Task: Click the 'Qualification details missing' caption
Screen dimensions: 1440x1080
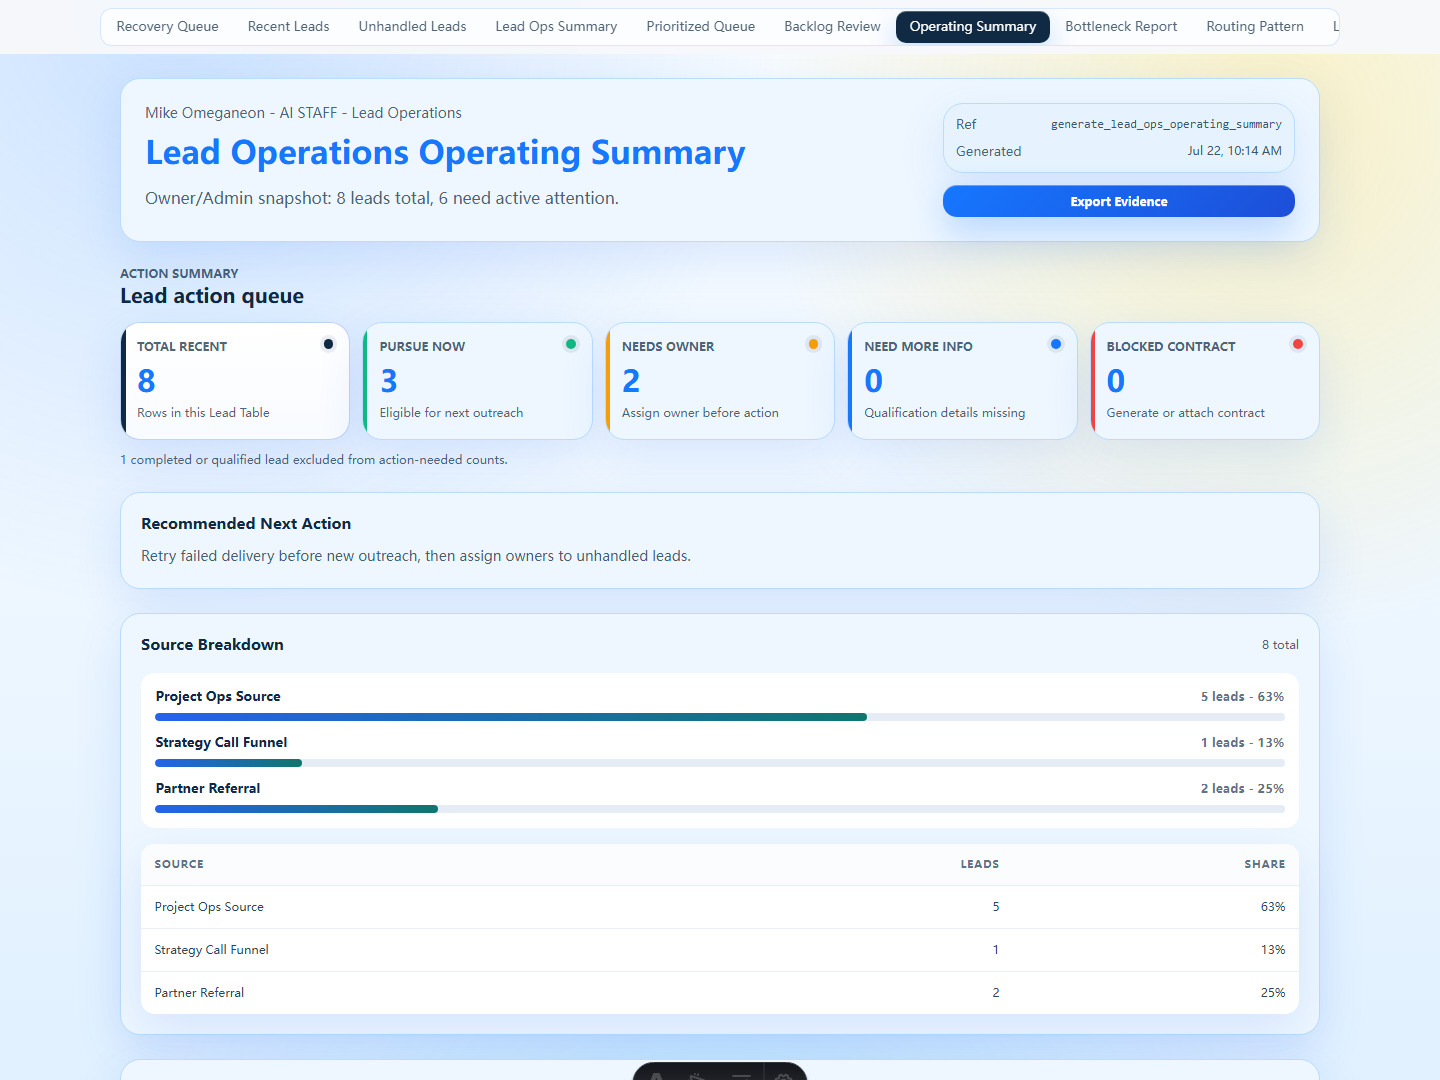Action: click(945, 413)
